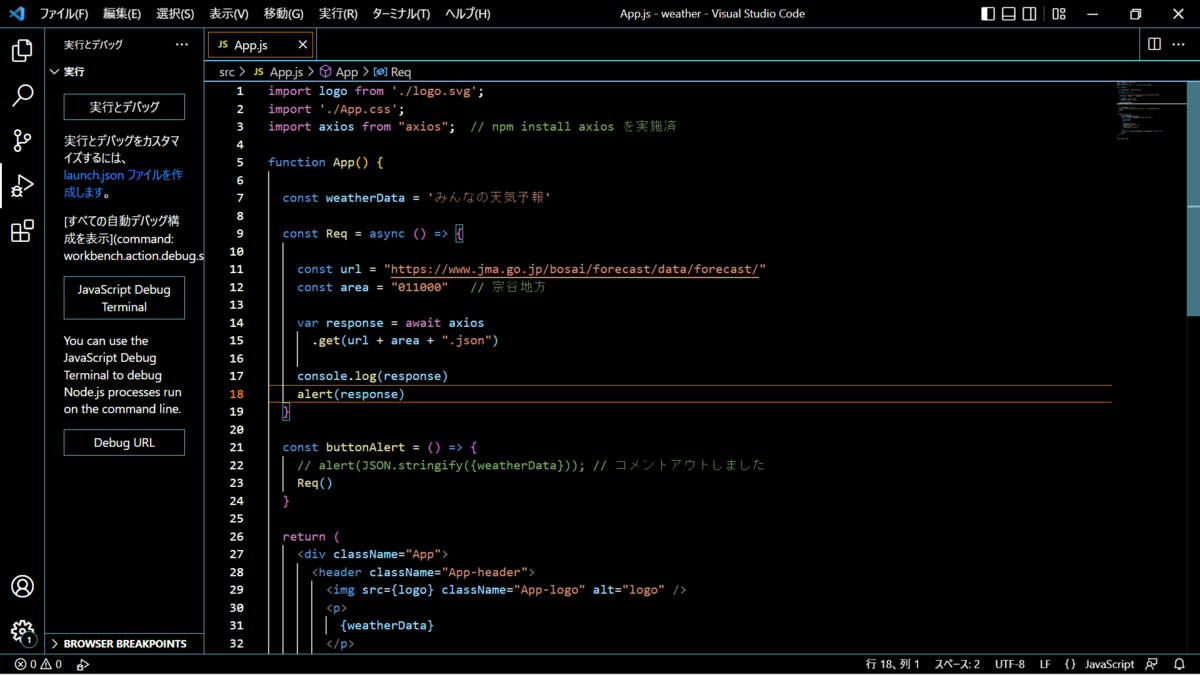Open the Search view in activity bar

point(22,95)
